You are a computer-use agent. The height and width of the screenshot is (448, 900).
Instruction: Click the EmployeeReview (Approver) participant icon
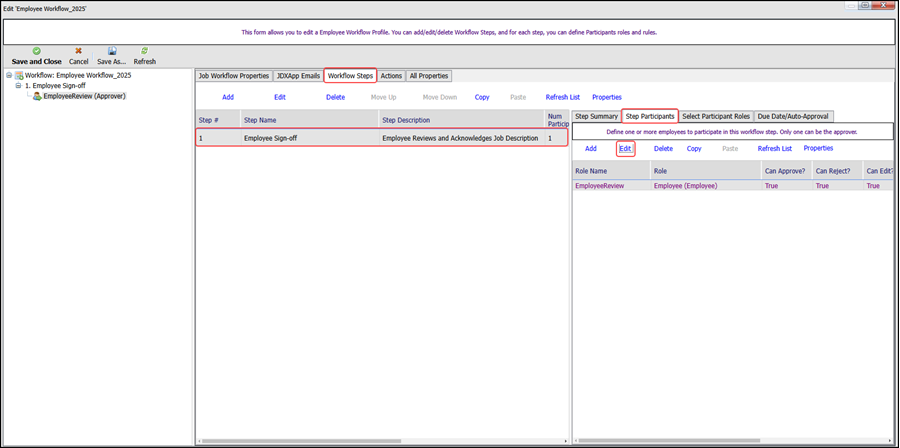37,96
